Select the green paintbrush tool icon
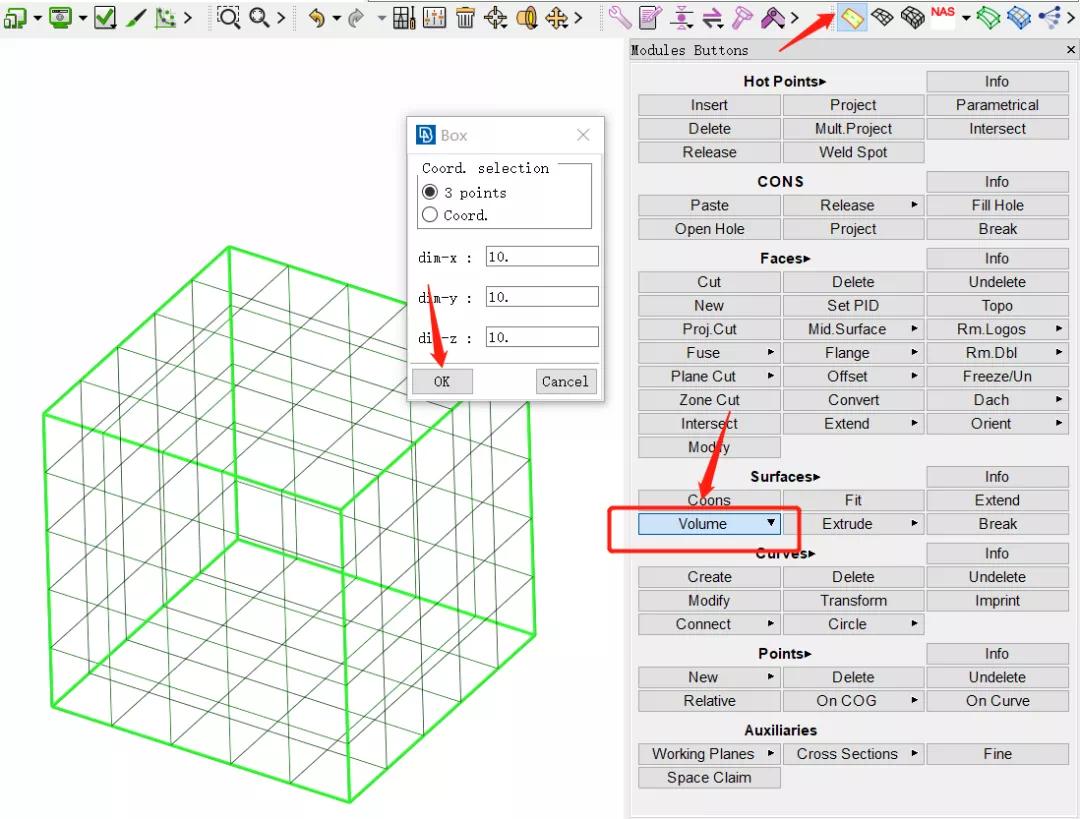This screenshot has height=819, width=1080. [136, 17]
